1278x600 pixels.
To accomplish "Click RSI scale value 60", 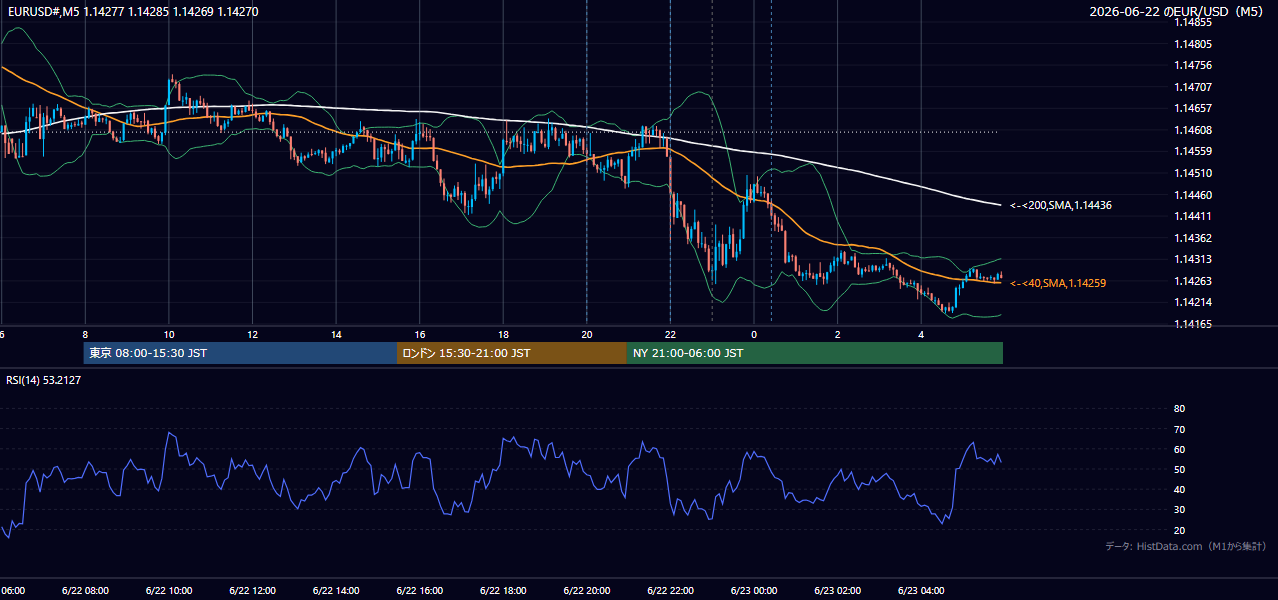I will pyautogui.click(x=1179, y=449).
